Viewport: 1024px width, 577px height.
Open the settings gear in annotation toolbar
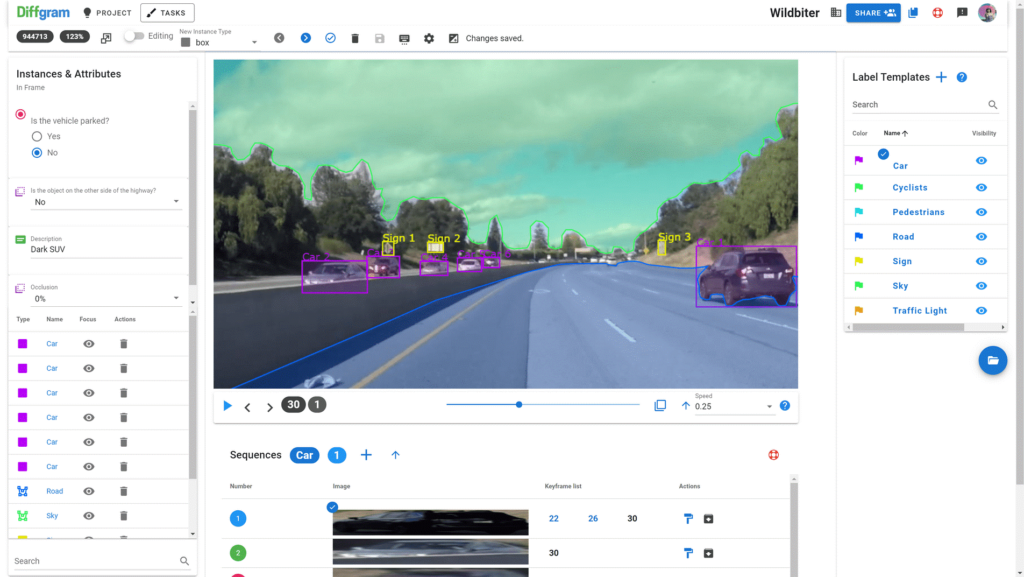tap(429, 39)
